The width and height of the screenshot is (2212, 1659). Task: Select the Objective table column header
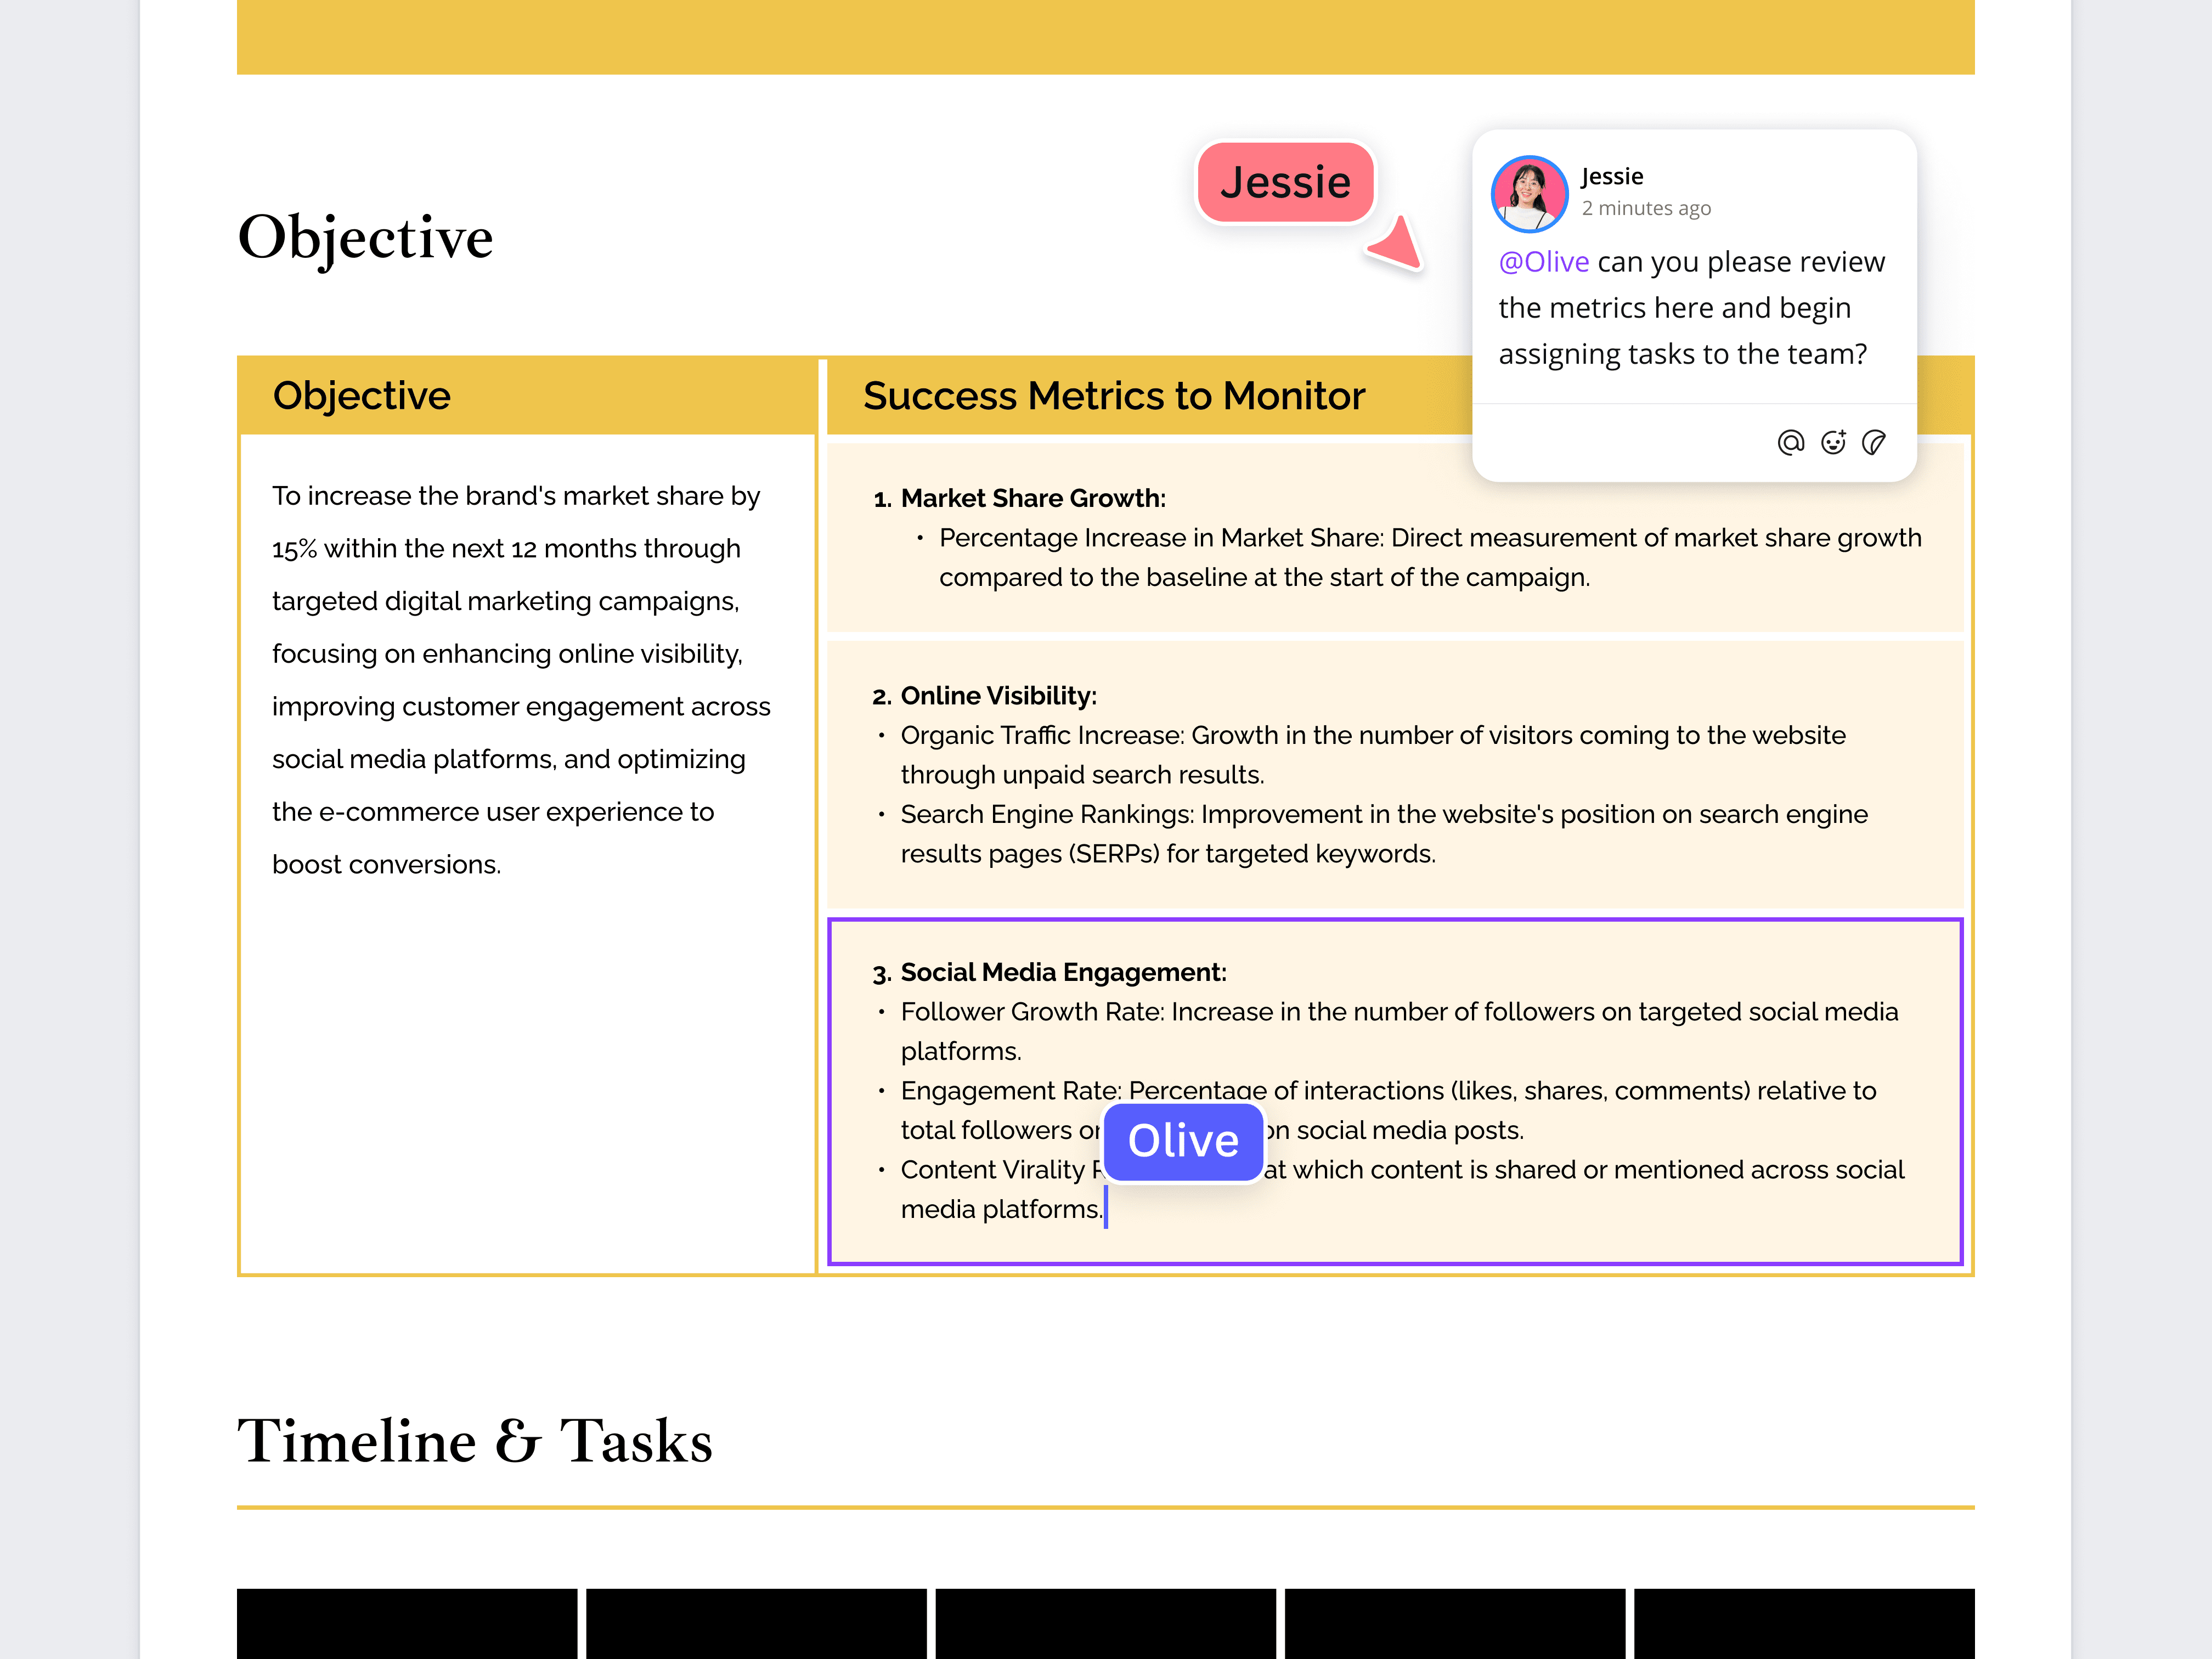click(x=361, y=395)
